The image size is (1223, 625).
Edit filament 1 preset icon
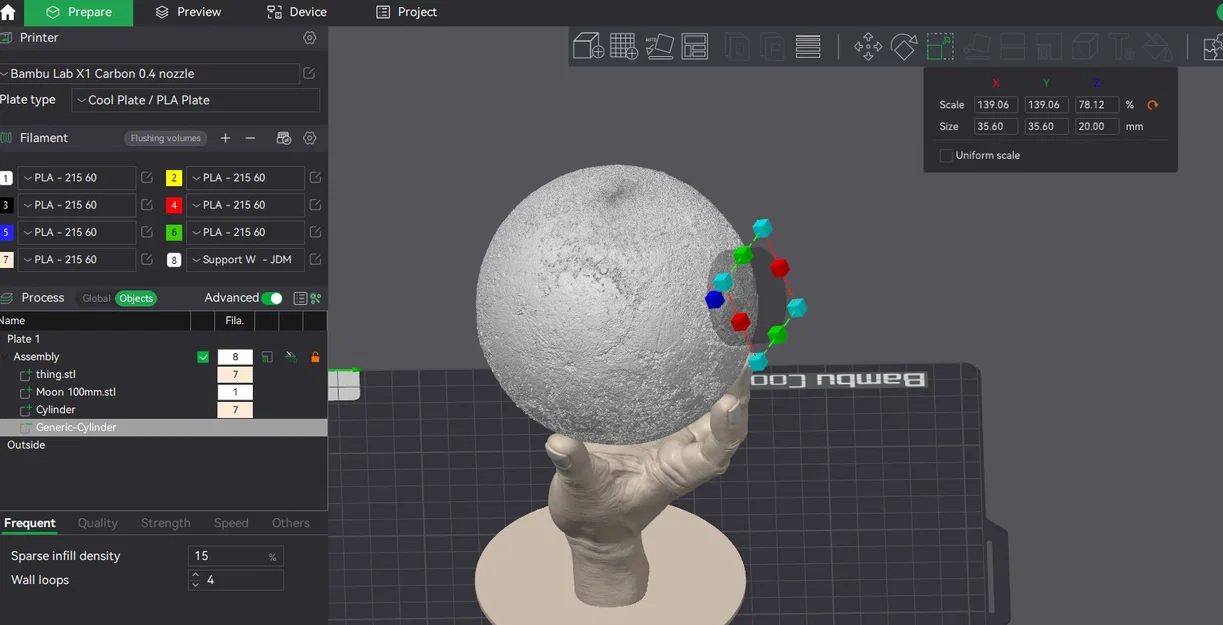click(147, 178)
